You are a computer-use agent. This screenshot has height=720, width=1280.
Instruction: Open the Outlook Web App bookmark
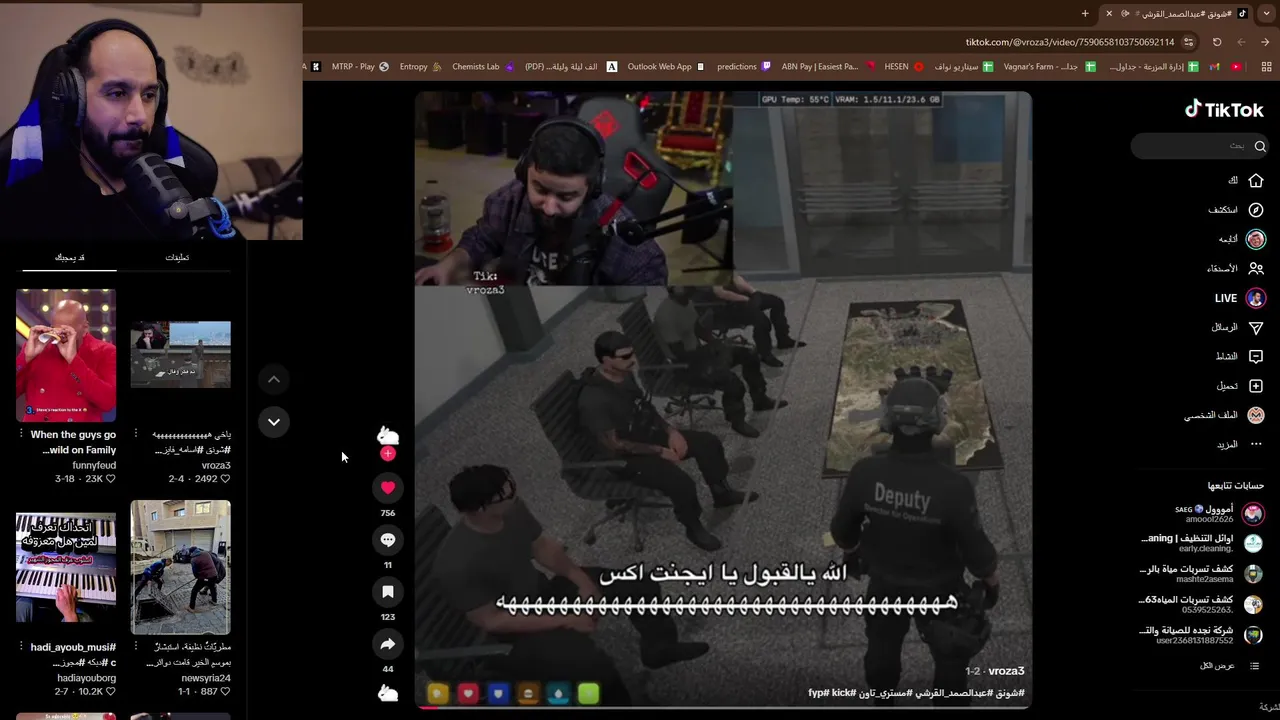(665, 67)
